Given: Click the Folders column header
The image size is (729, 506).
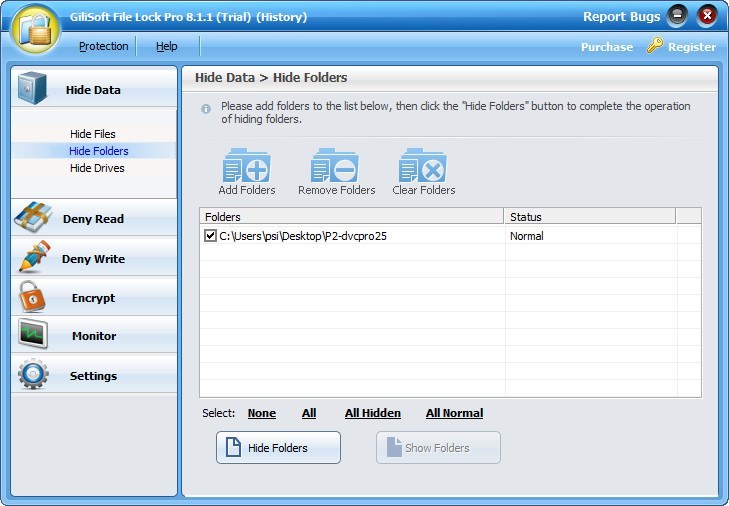Looking at the screenshot, I should tap(352, 217).
